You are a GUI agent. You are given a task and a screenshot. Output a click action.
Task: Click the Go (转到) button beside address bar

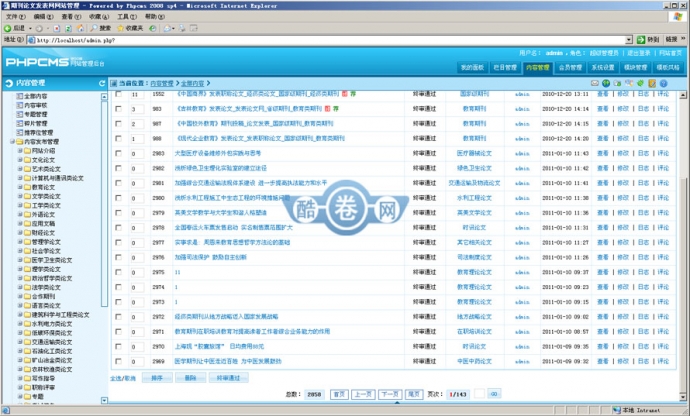click(648, 40)
